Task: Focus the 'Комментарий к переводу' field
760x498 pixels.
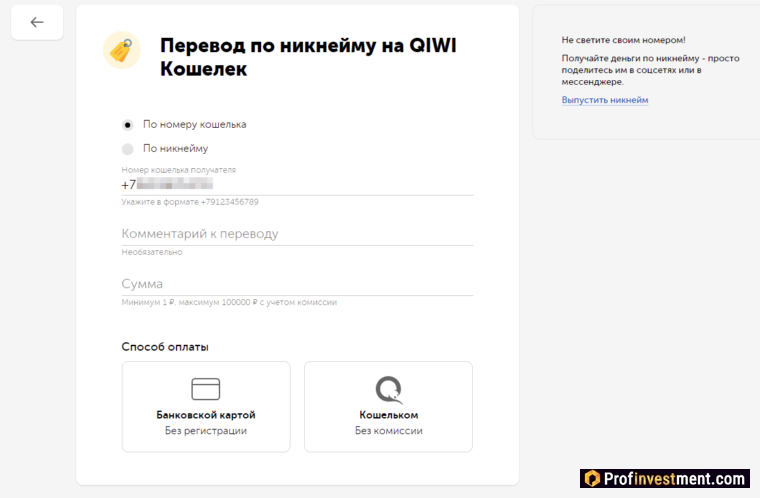Action: click(297, 234)
